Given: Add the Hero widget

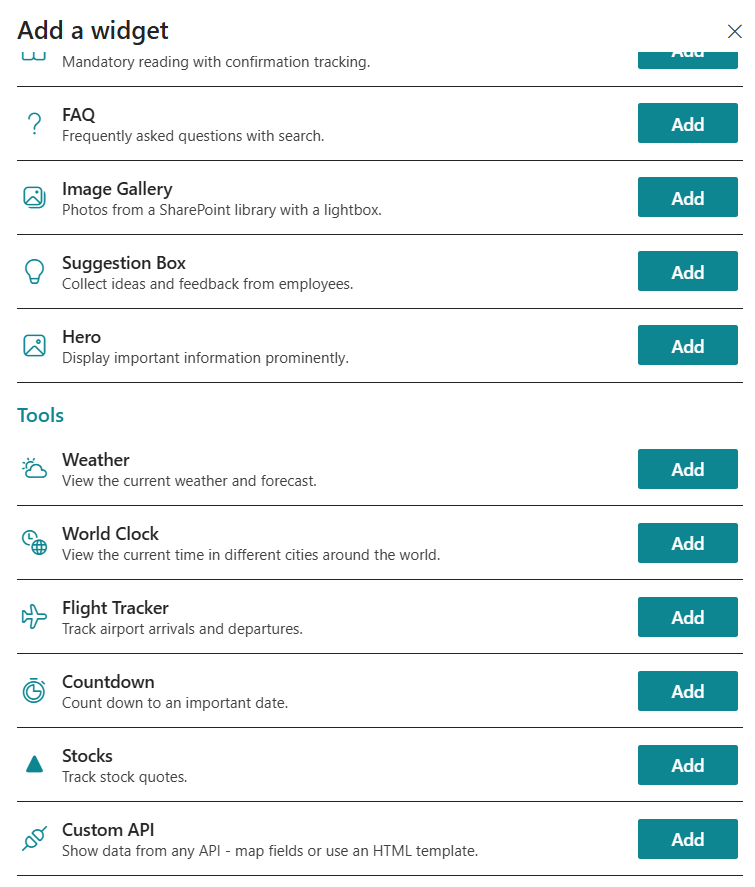Looking at the screenshot, I should point(688,346).
